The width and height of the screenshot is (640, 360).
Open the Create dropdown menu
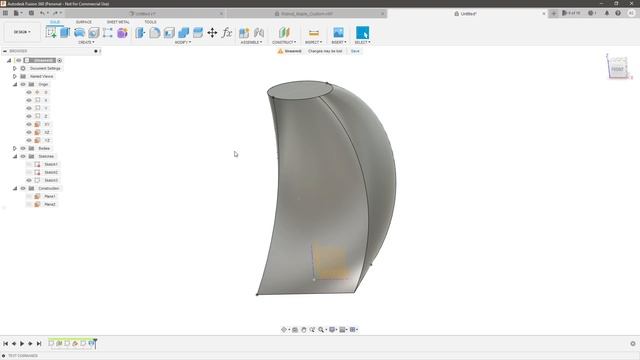(x=86, y=42)
